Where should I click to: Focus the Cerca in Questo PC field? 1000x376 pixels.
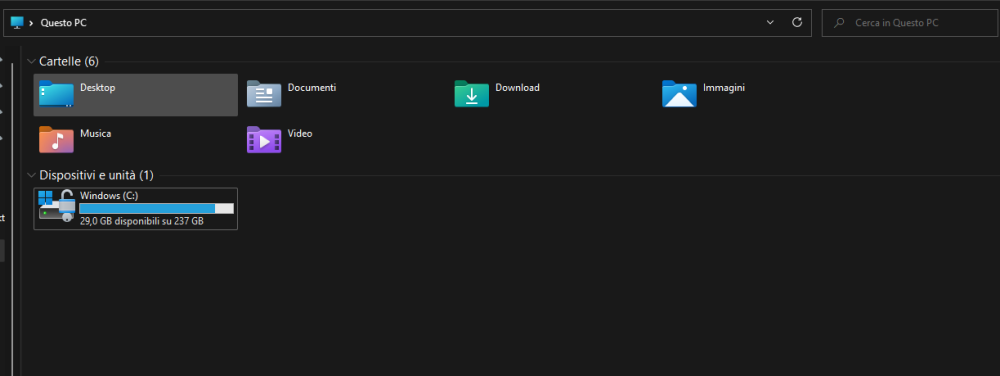click(x=910, y=23)
